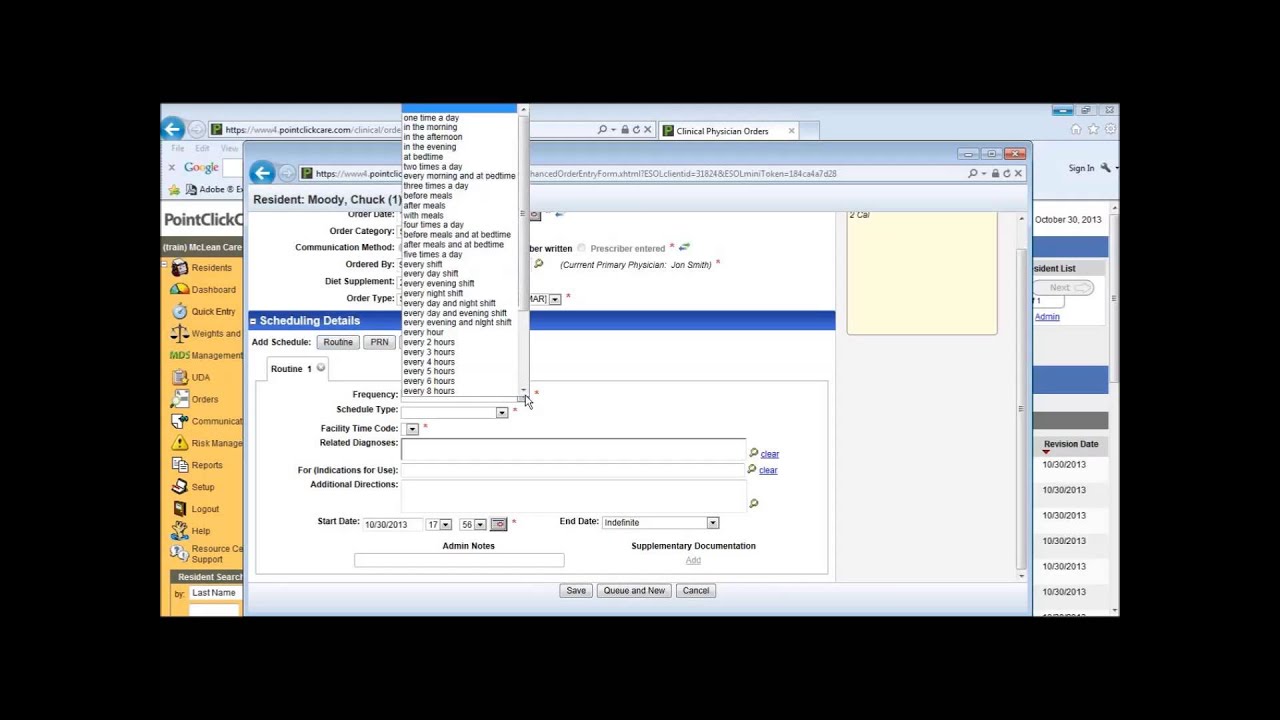The image size is (1280, 720).
Task: Open the Start Date calendar picker icon
Action: tap(499, 524)
